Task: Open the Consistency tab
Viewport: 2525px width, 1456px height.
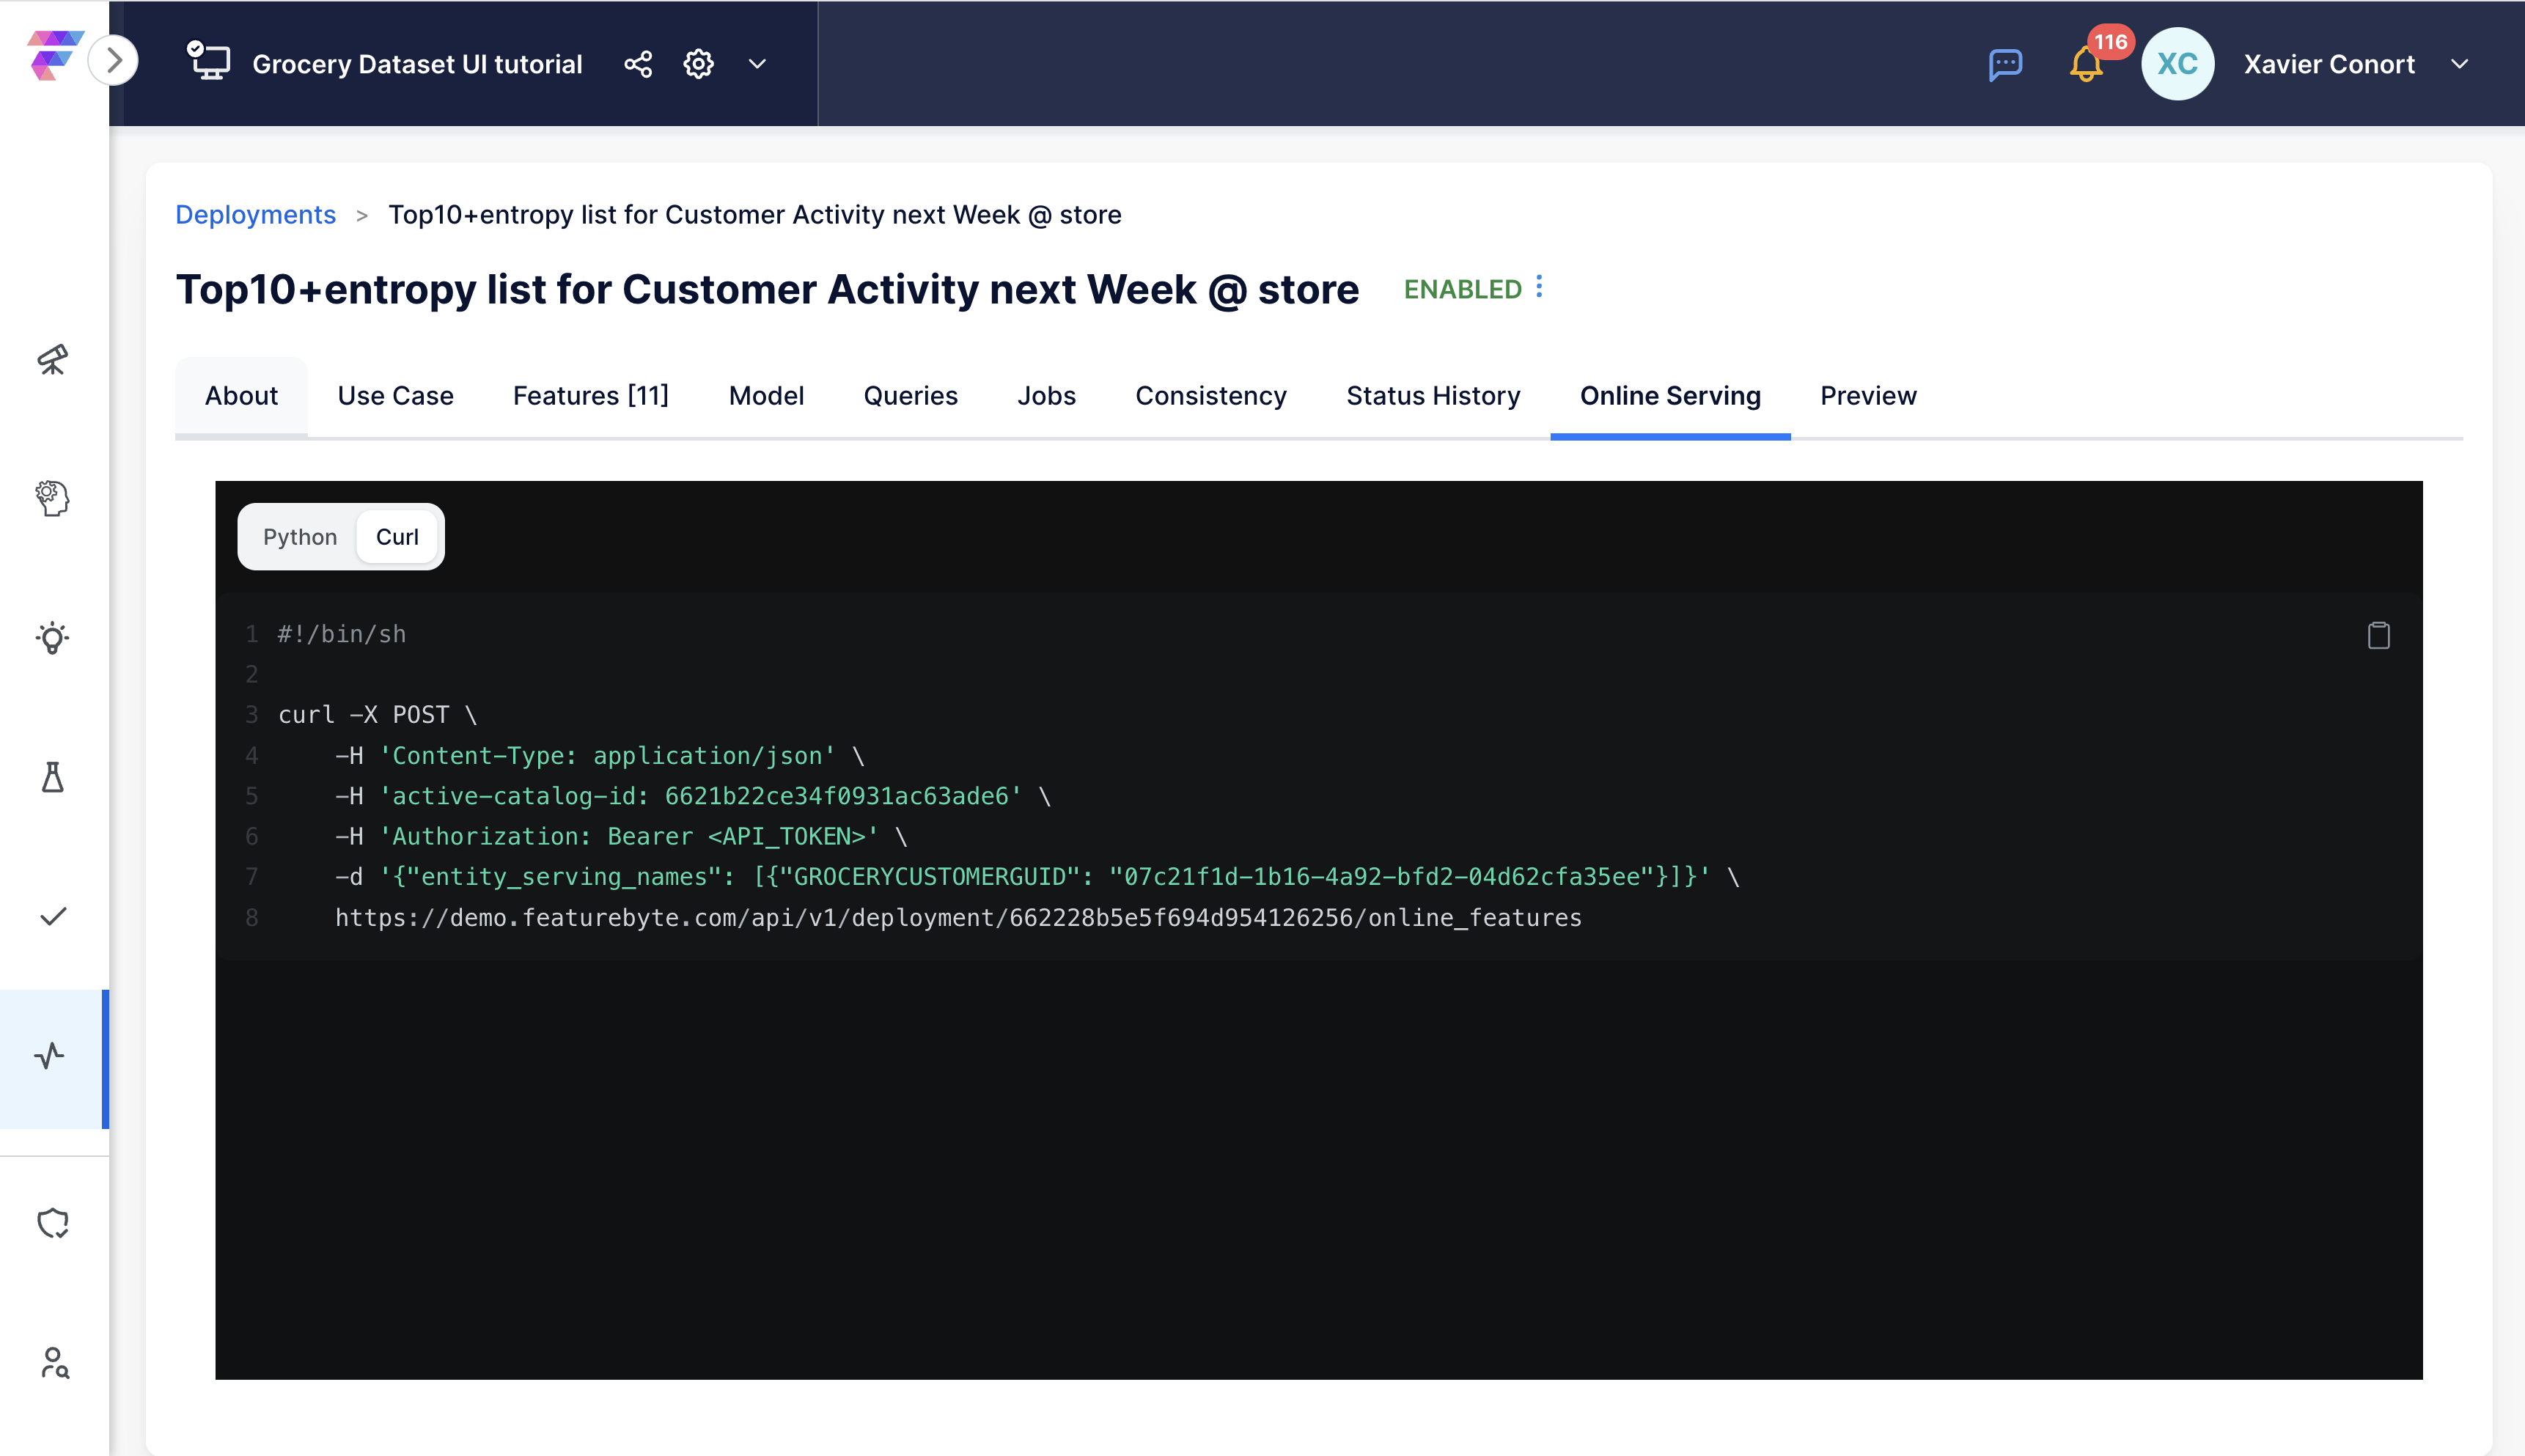Action: point(1211,396)
